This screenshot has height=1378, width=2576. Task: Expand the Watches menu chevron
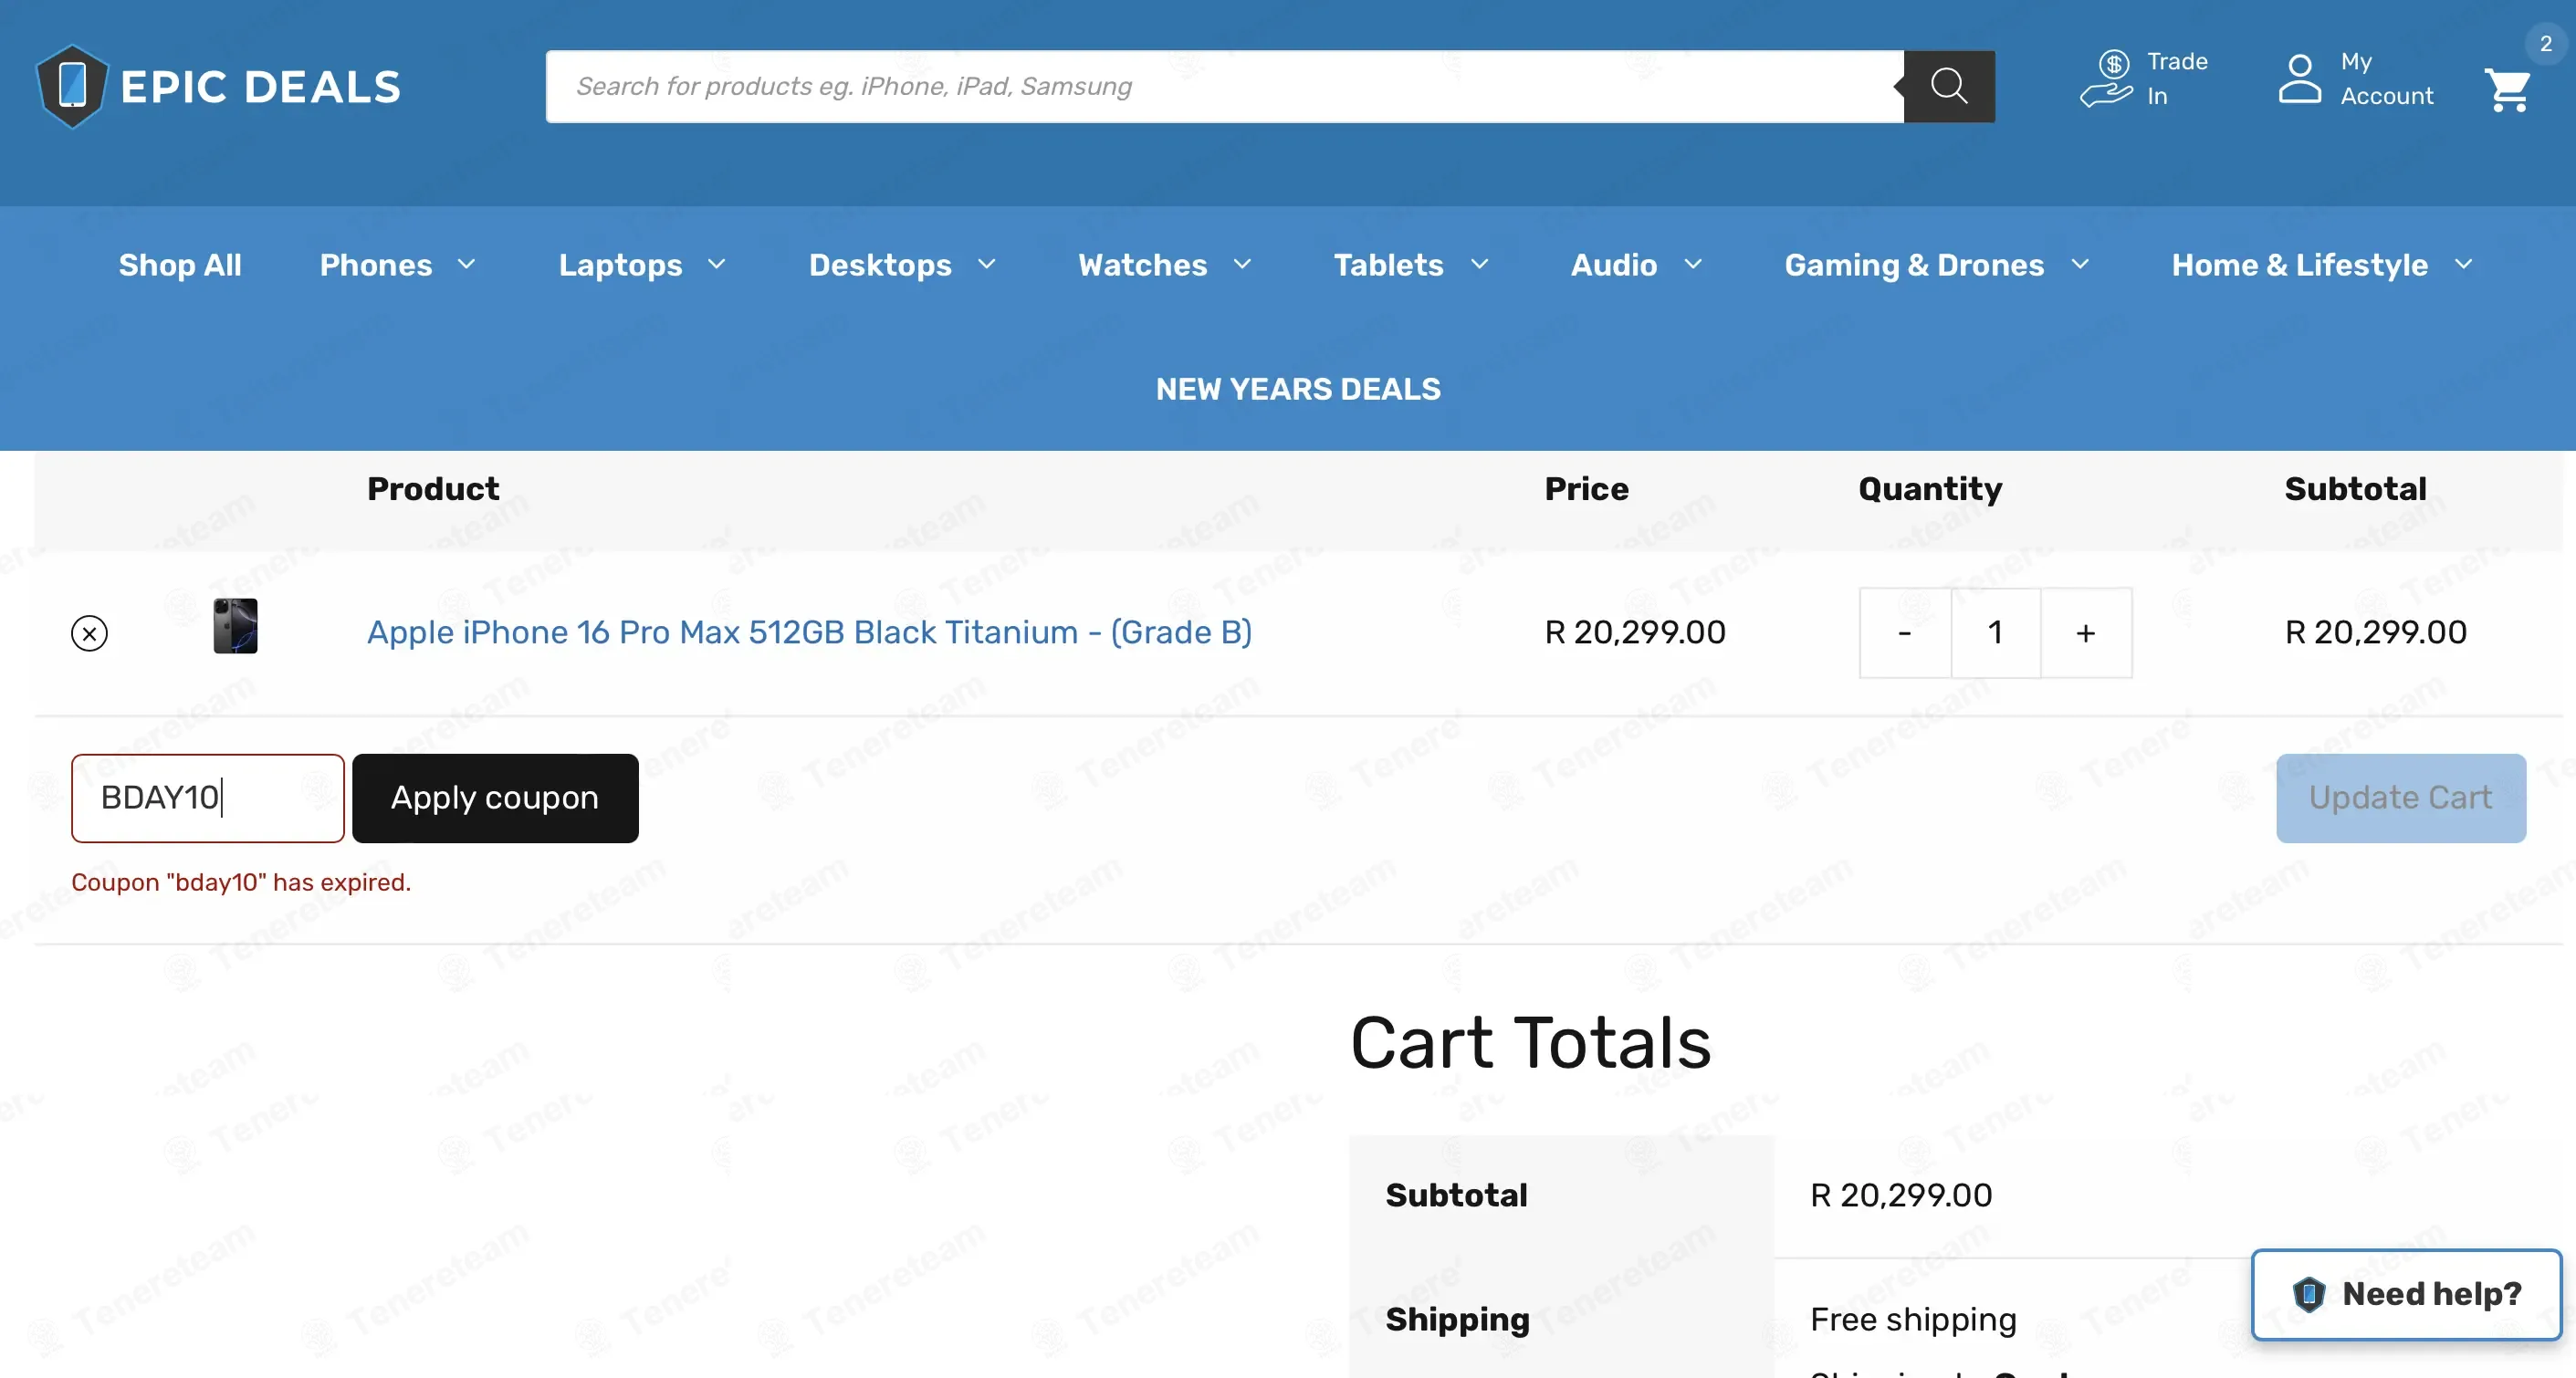point(1242,265)
